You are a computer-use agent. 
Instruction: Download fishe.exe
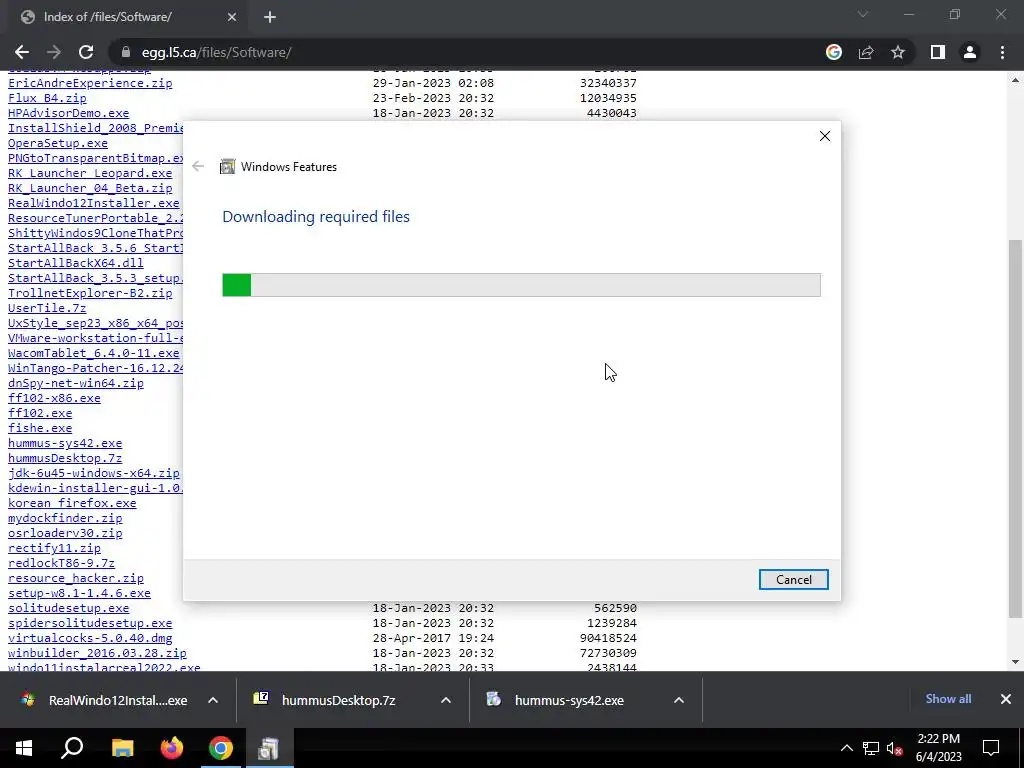coord(40,428)
